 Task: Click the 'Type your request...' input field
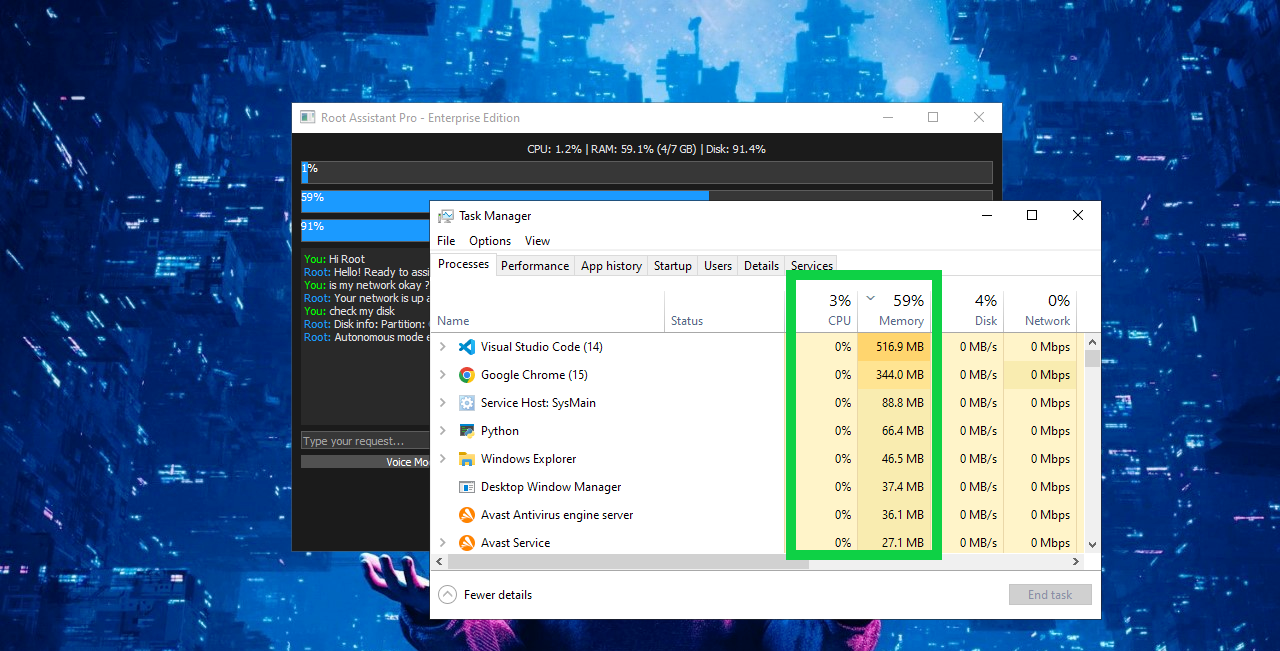366,441
